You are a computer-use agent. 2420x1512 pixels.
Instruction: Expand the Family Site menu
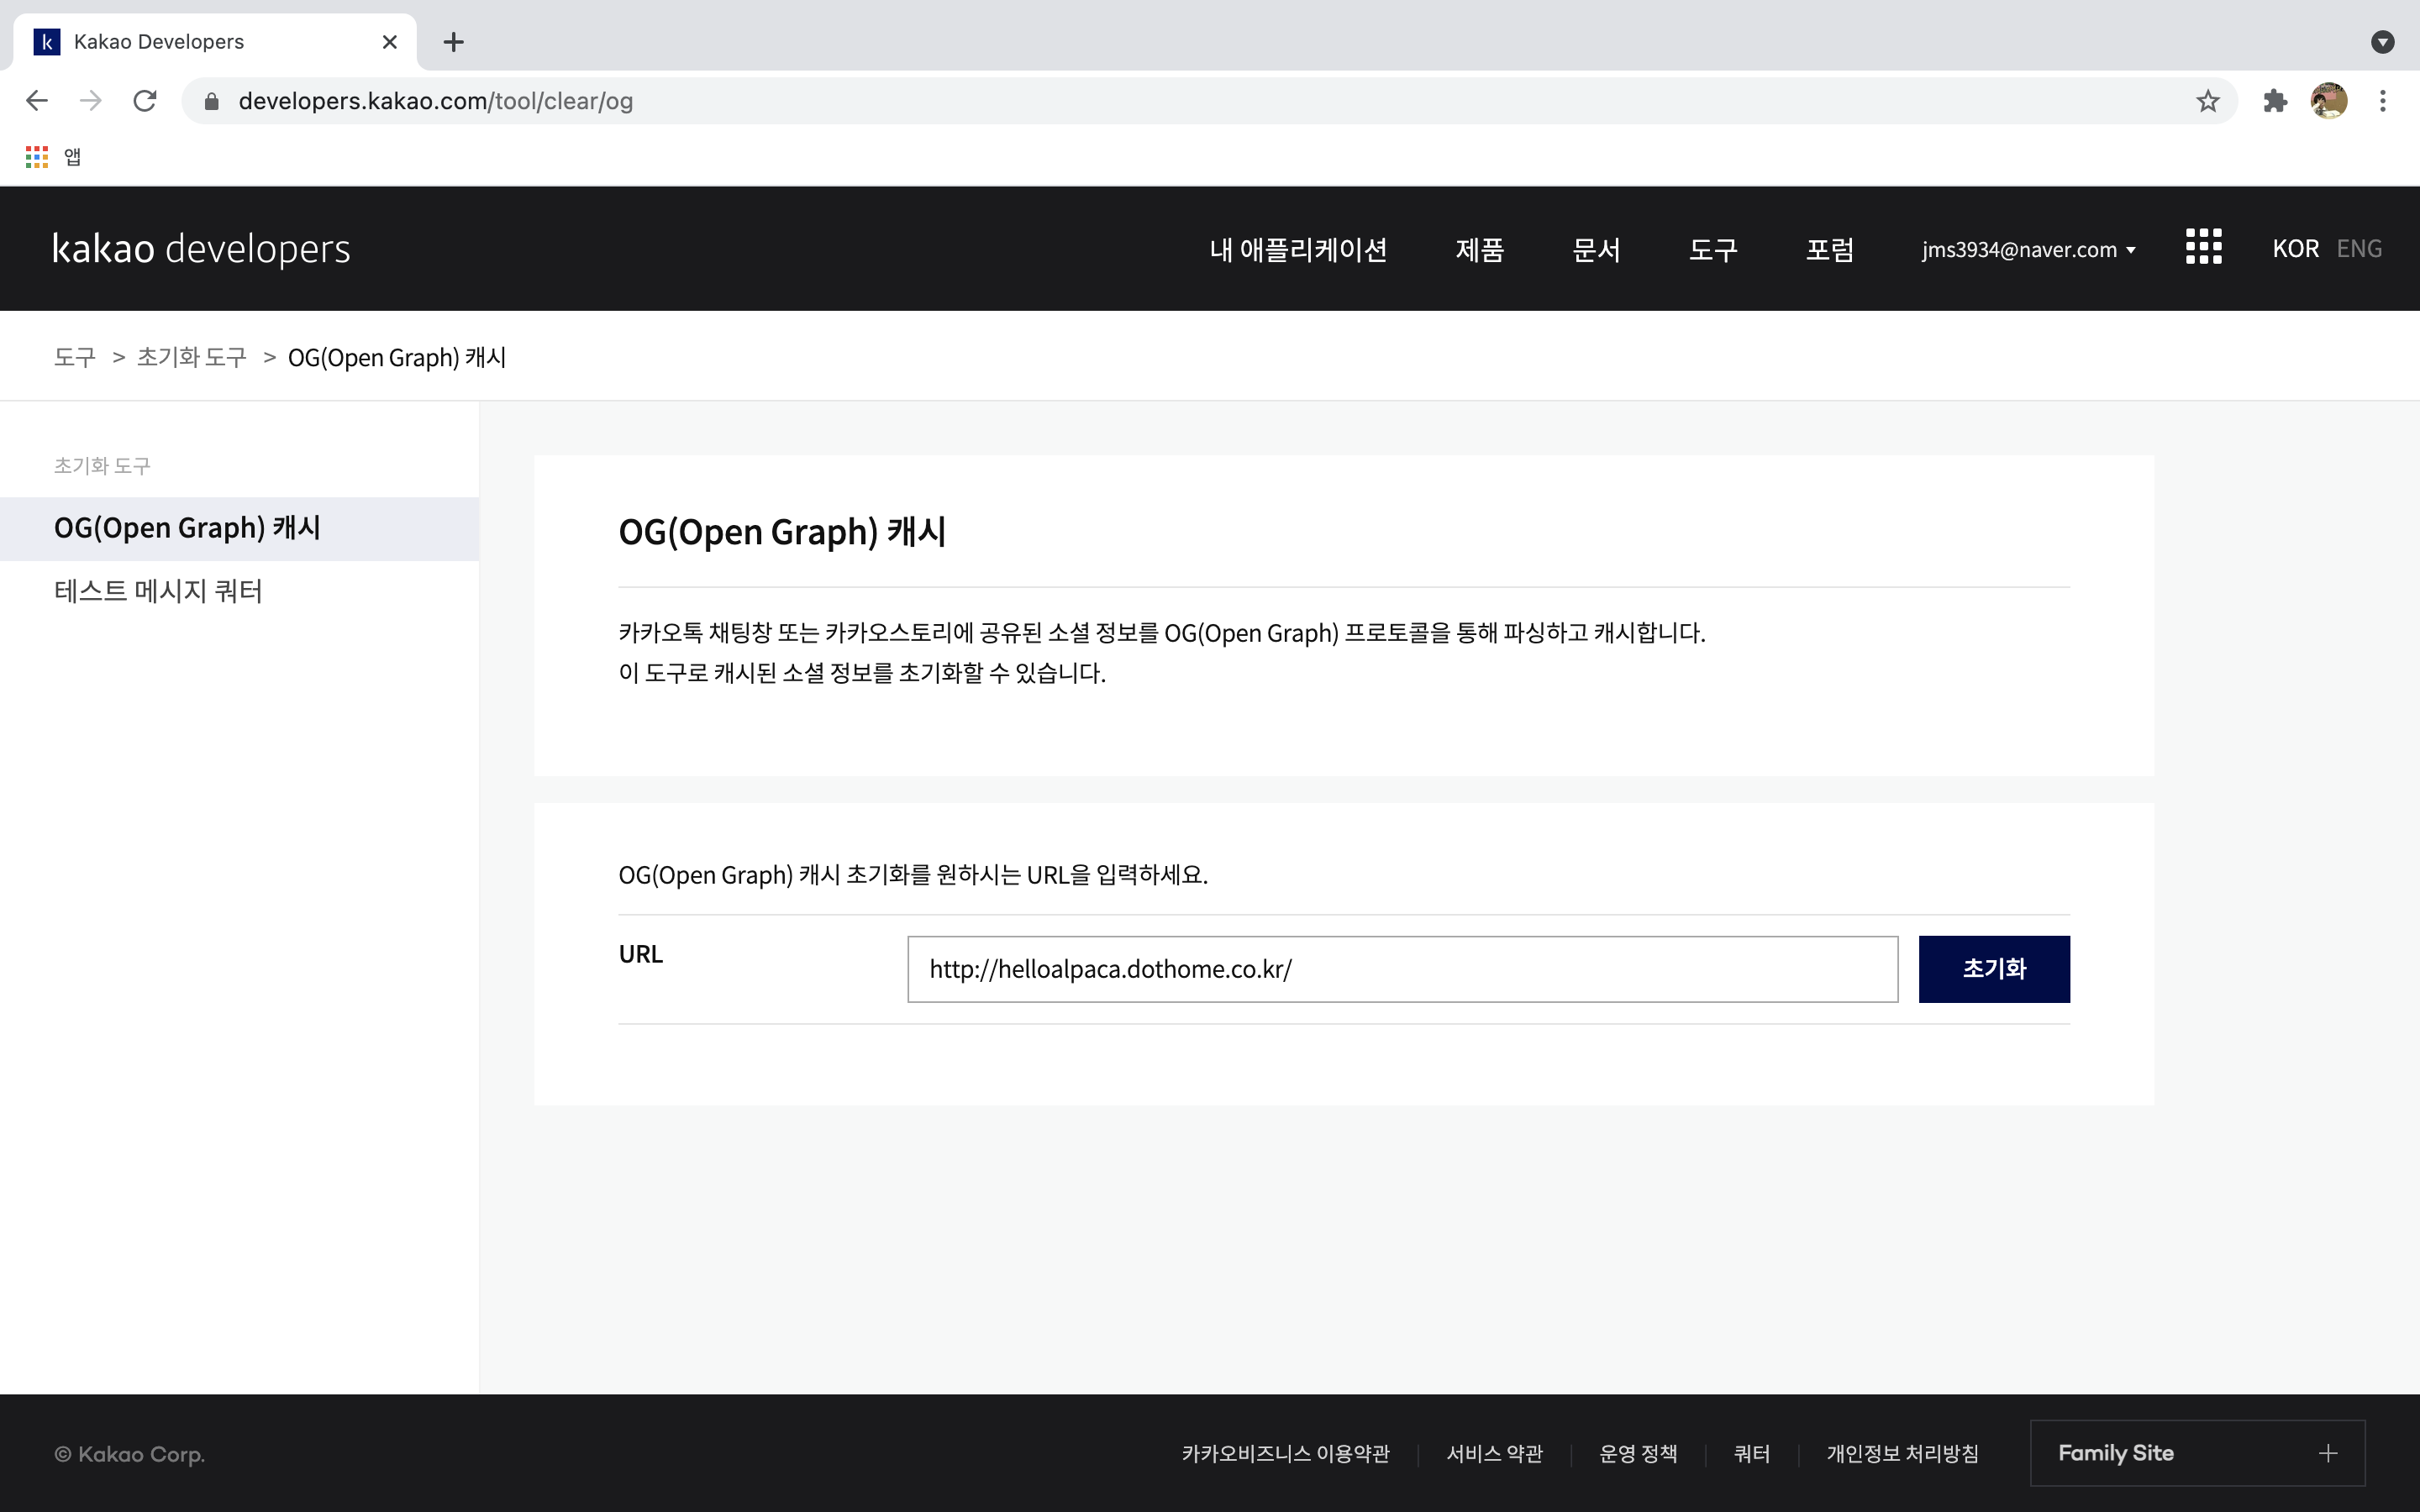(x=2197, y=1453)
